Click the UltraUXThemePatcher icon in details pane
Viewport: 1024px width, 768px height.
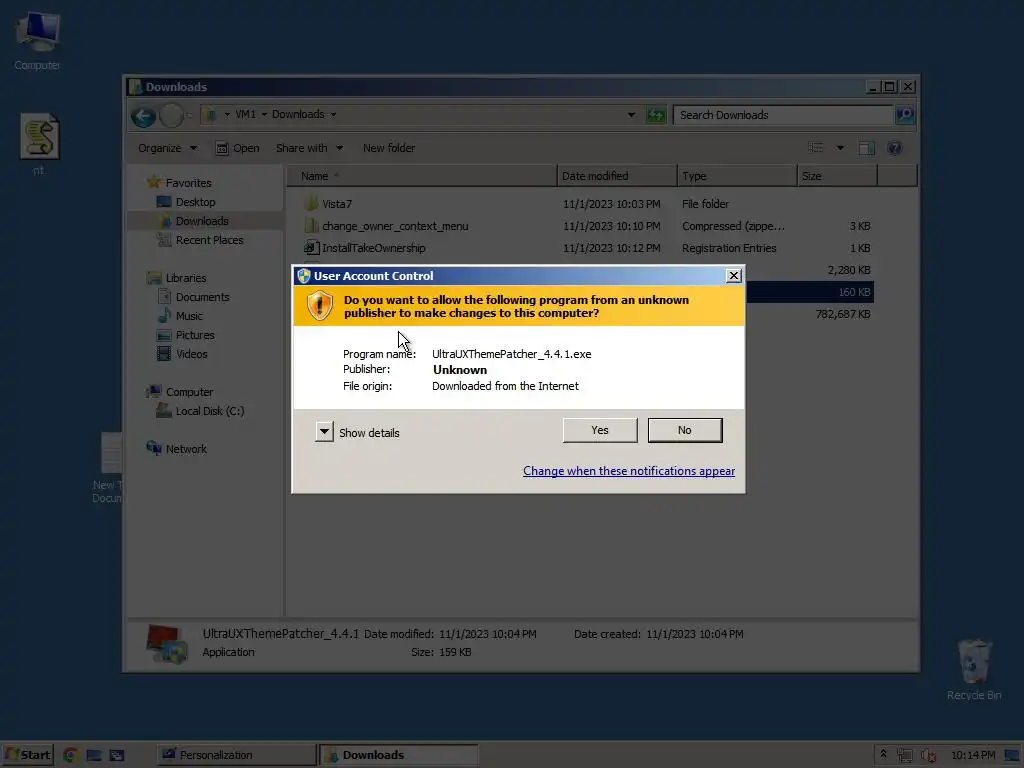click(x=165, y=643)
